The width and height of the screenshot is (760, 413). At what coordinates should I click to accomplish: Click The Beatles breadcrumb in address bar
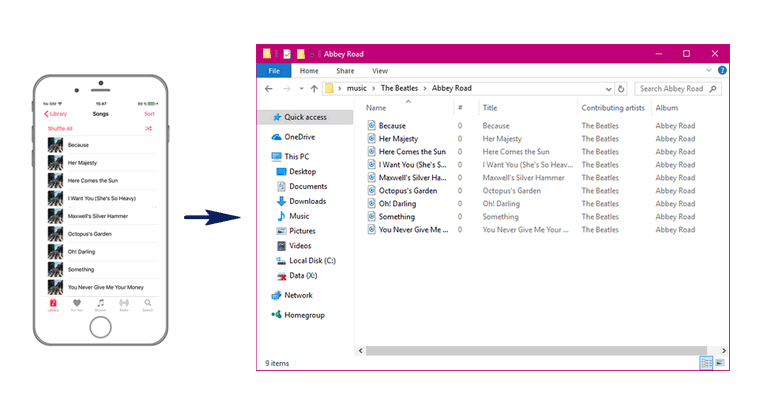pyautogui.click(x=399, y=88)
